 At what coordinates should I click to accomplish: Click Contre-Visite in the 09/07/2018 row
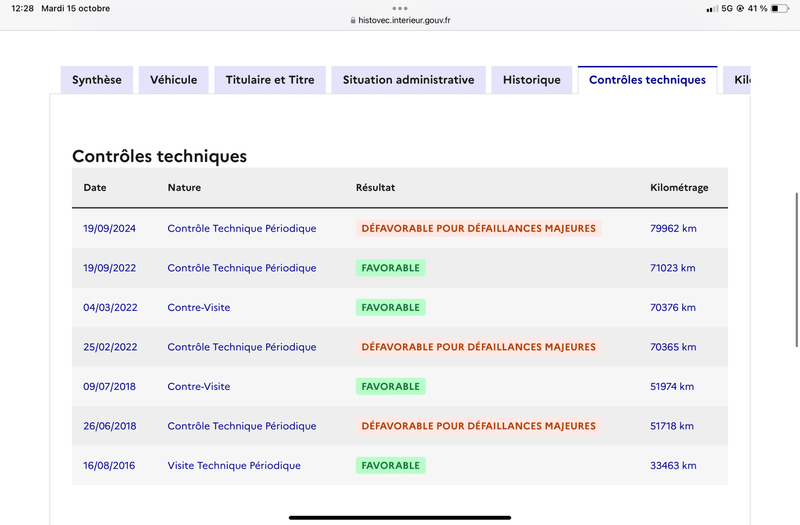(x=199, y=386)
